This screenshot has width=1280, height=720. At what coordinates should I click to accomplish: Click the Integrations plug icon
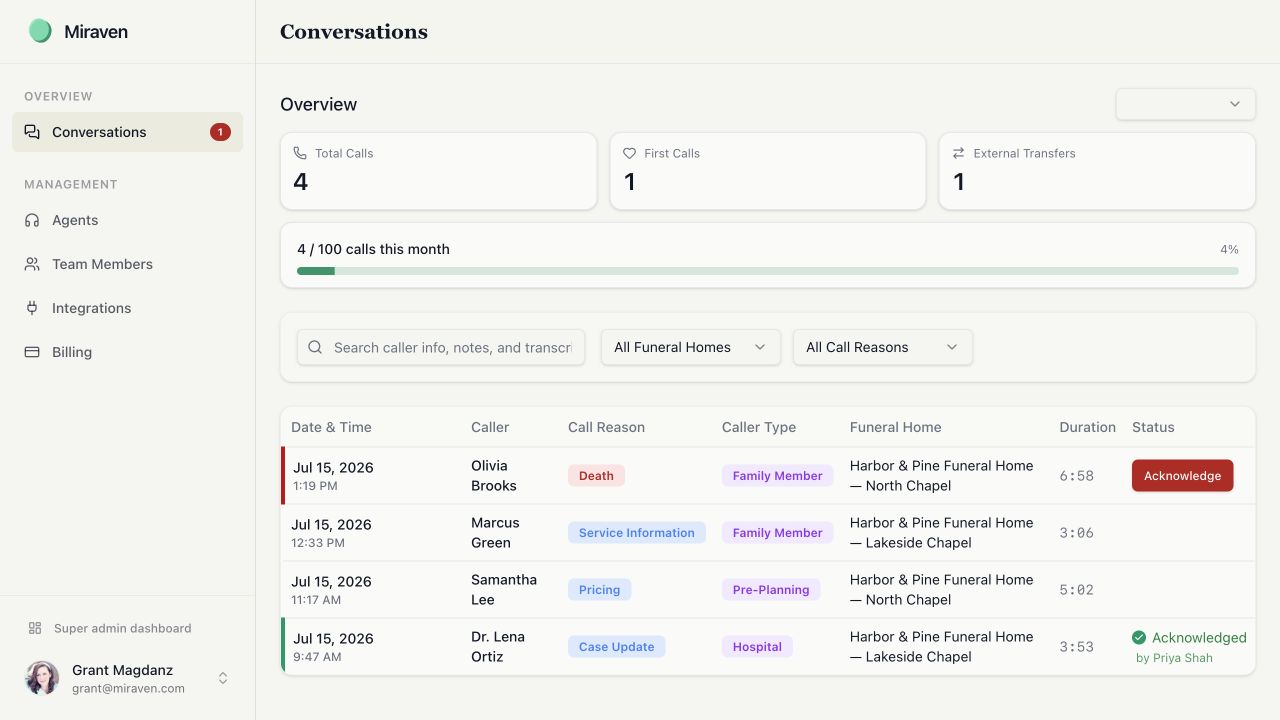tap(32, 308)
